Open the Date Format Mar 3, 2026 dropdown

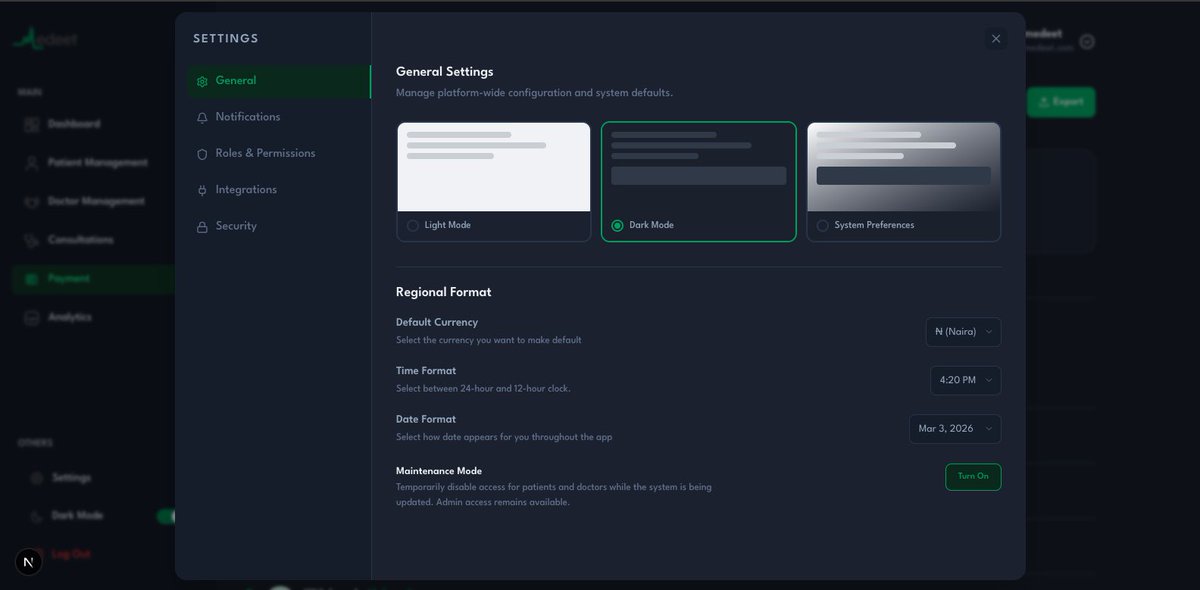click(x=955, y=429)
